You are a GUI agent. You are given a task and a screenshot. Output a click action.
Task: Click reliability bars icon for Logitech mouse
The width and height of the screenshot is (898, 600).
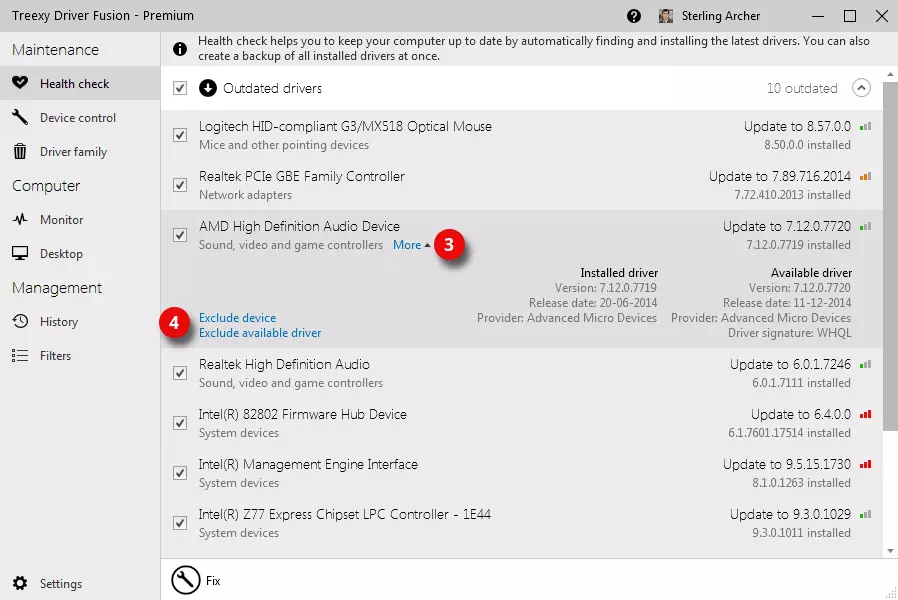(865, 127)
